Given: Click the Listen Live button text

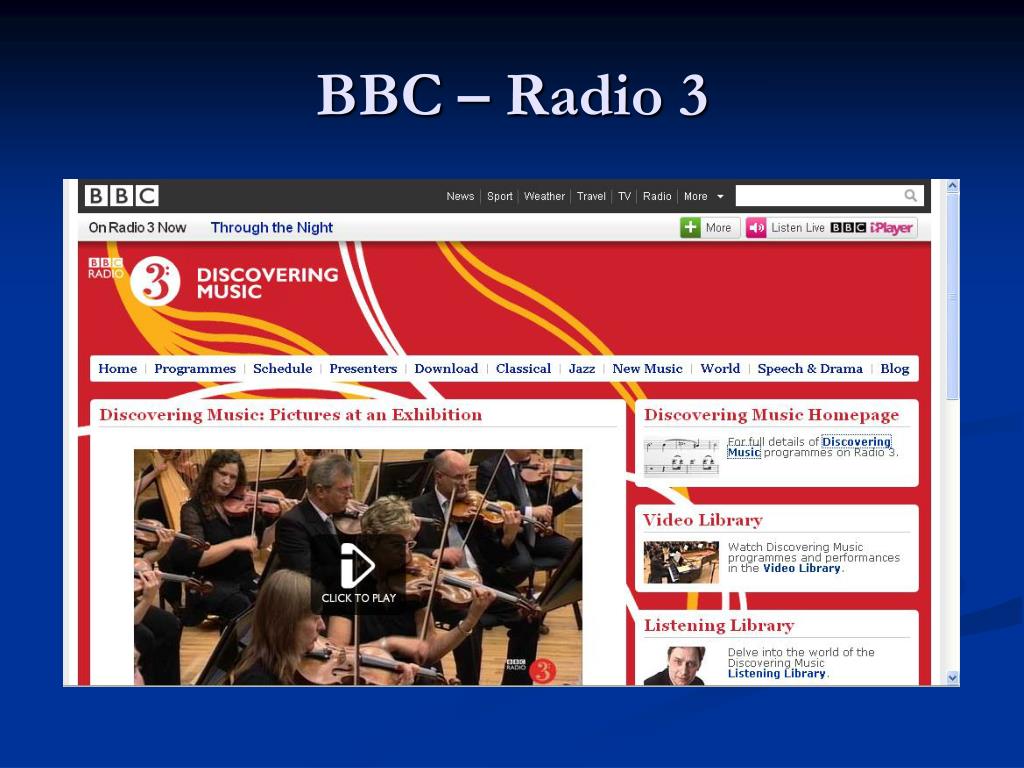Looking at the screenshot, I should click(x=797, y=227).
